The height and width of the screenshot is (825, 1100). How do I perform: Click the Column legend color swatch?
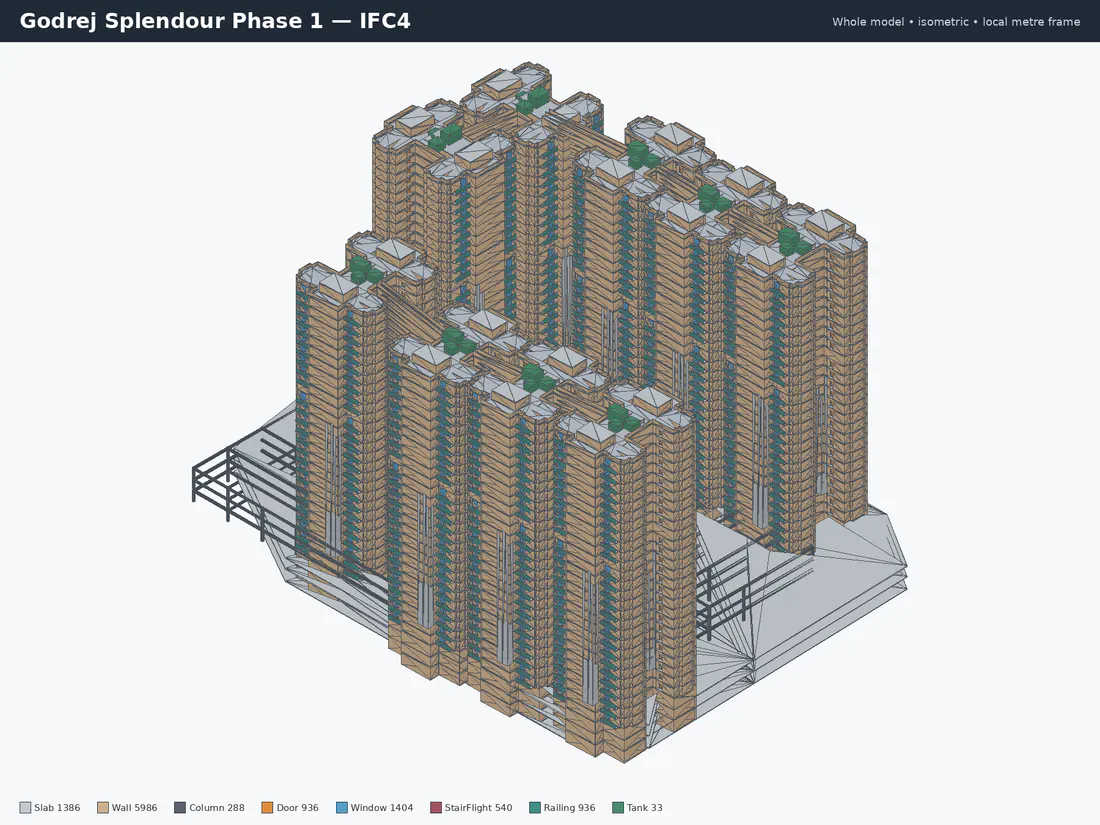[180, 807]
